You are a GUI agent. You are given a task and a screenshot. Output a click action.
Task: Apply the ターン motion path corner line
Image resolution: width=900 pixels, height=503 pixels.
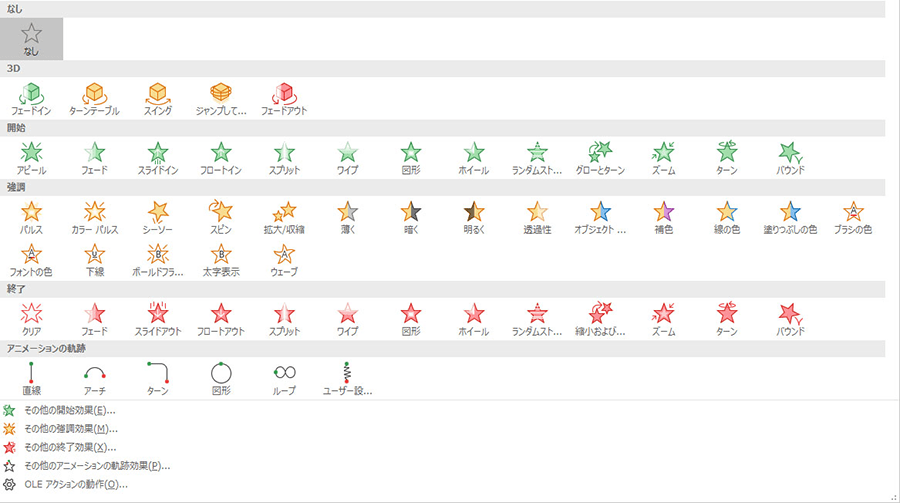pyautogui.click(x=158, y=378)
